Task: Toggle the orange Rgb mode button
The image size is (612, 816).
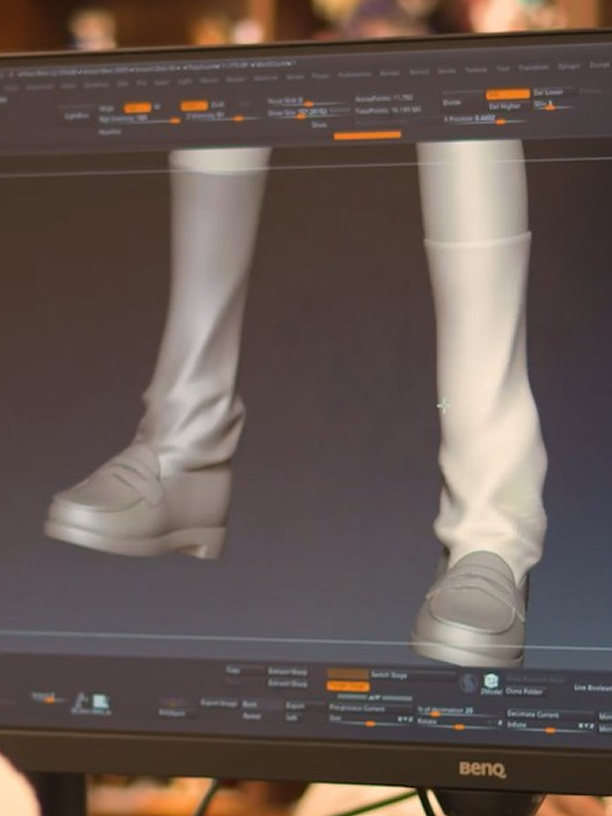Action: (x=137, y=108)
